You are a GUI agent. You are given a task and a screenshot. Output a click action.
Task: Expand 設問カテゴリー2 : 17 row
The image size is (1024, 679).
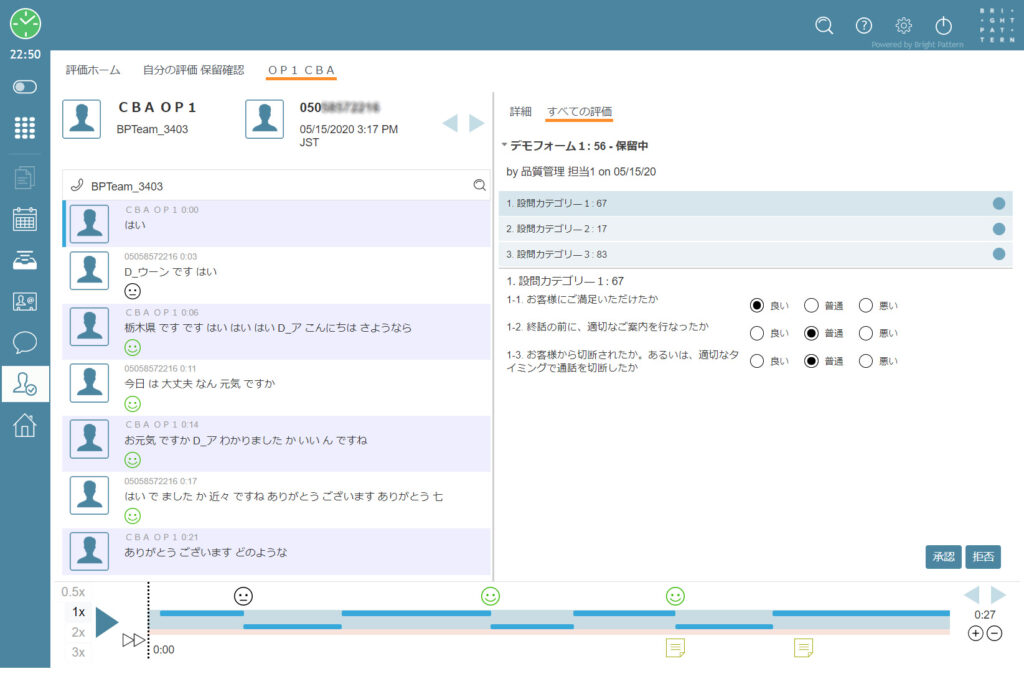[x=756, y=229]
